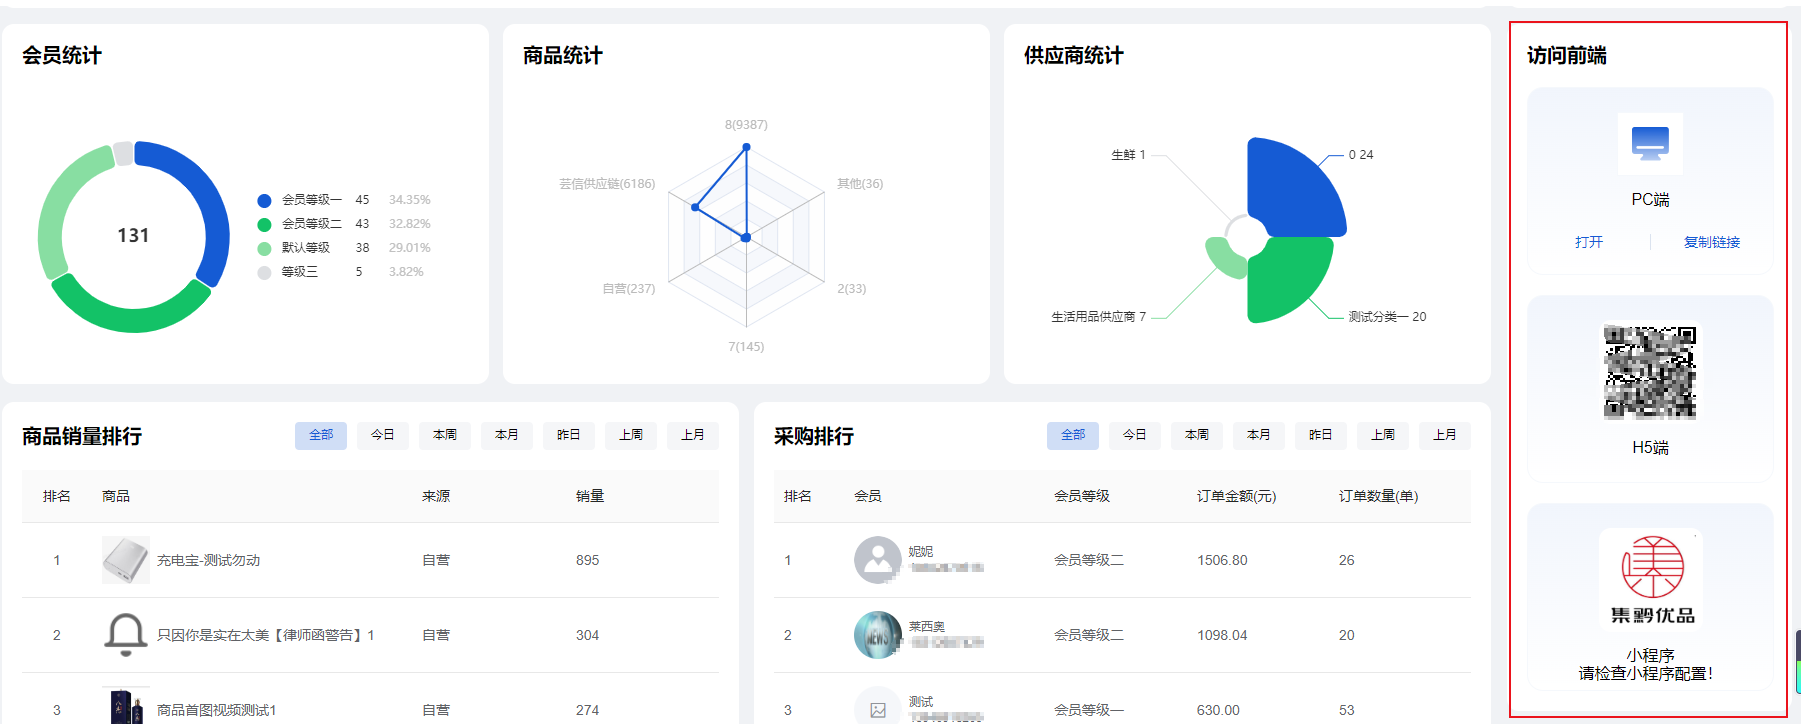The height and width of the screenshot is (724, 1801).
Task: Click the power bank product thumbnail
Action: 126,560
